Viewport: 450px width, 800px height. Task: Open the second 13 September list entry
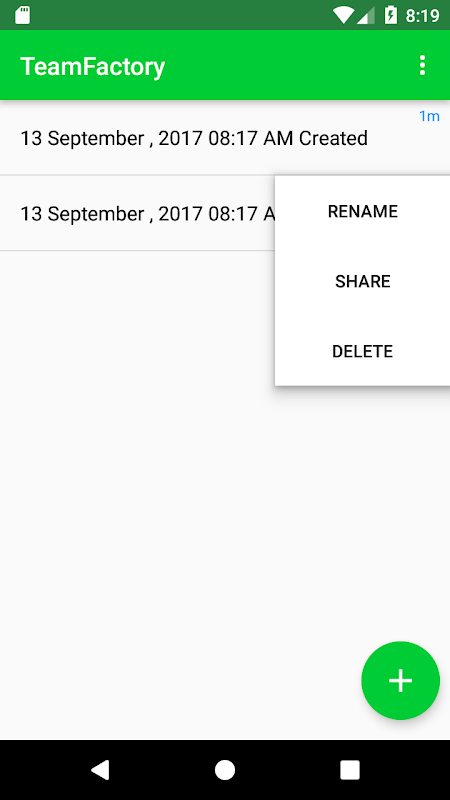[138, 213]
